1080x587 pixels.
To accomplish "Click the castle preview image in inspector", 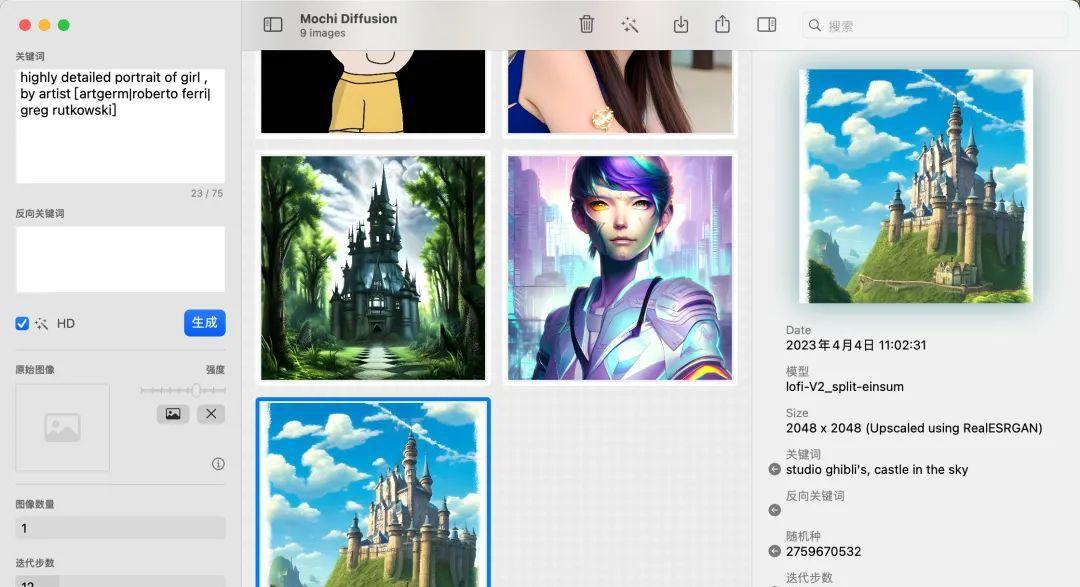I will click(x=916, y=186).
